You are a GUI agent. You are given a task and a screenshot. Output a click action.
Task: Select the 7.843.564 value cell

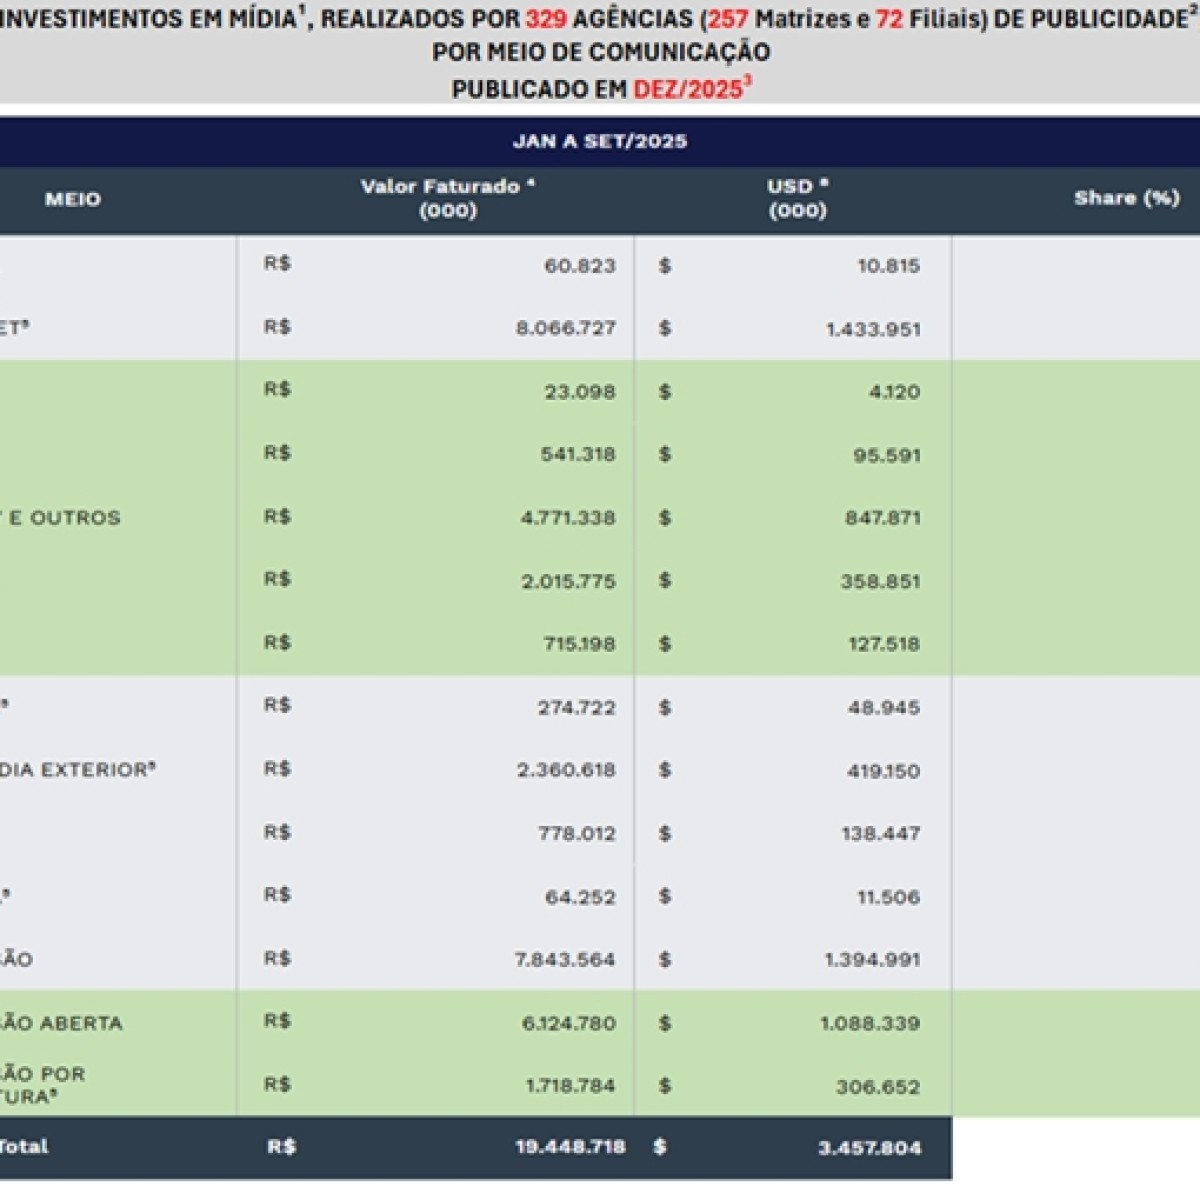coord(565,959)
